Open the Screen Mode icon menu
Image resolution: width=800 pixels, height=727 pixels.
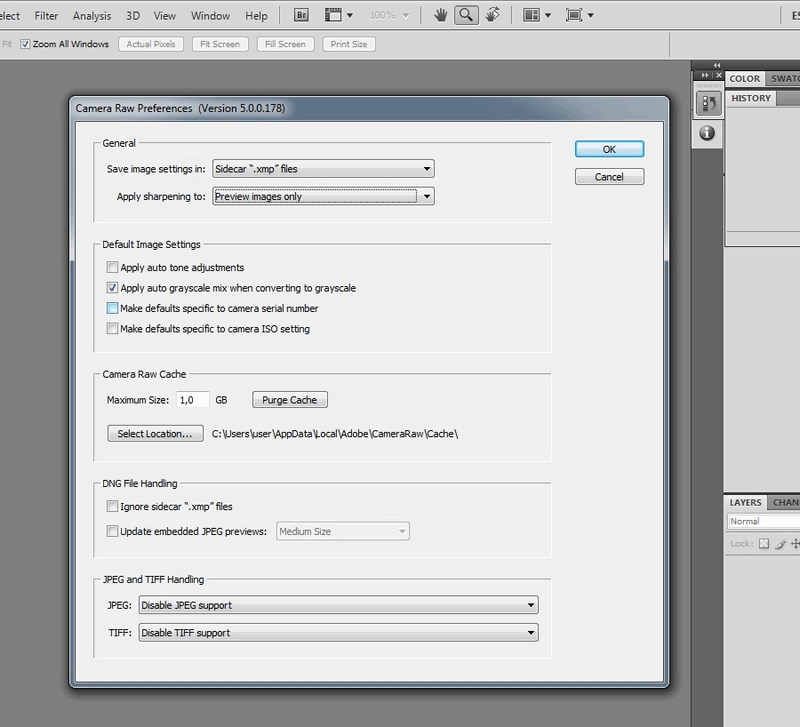[580, 15]
